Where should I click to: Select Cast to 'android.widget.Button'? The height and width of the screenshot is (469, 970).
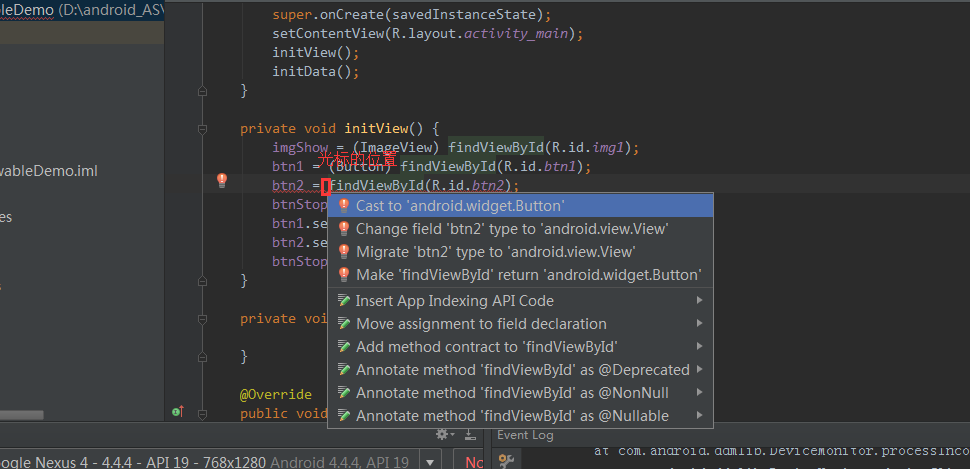pos(460,205)
